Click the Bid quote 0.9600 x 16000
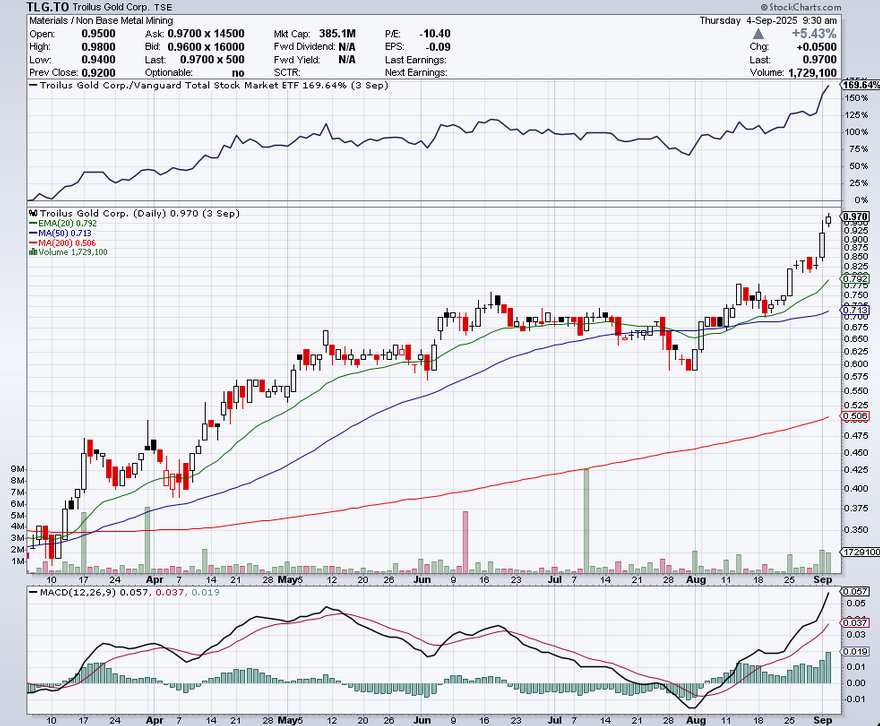 [206, 47]
